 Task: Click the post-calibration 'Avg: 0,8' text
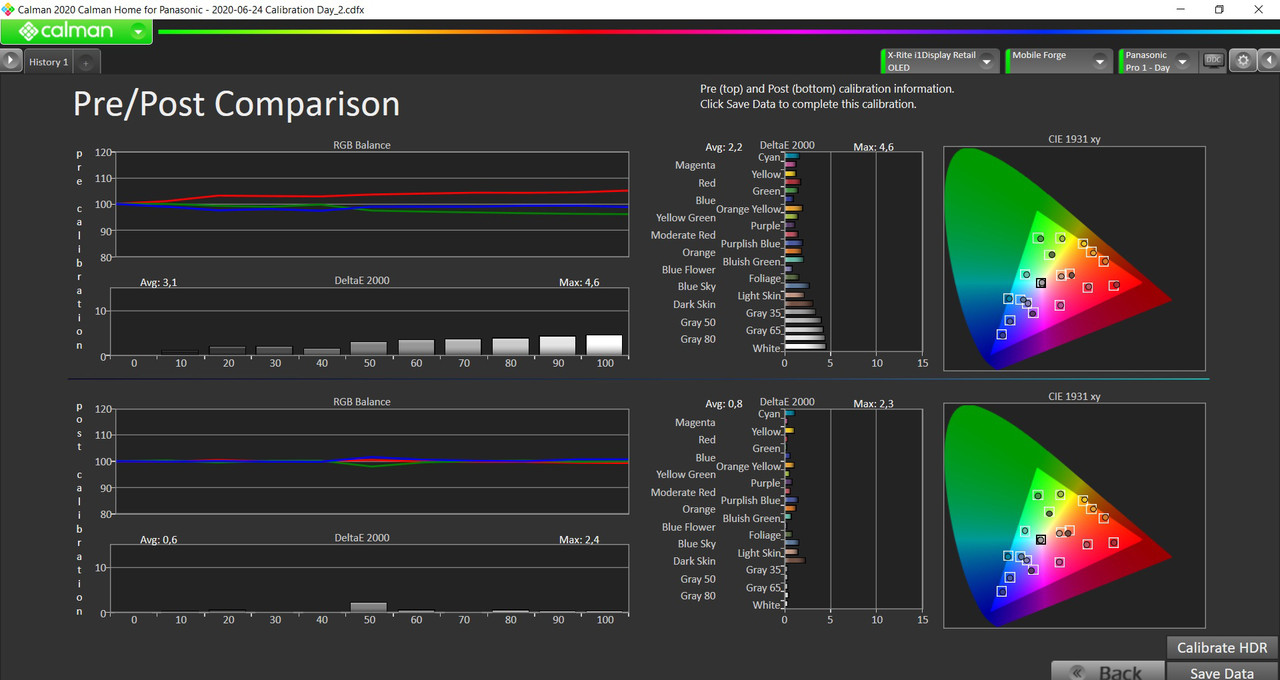click(723, 404)
